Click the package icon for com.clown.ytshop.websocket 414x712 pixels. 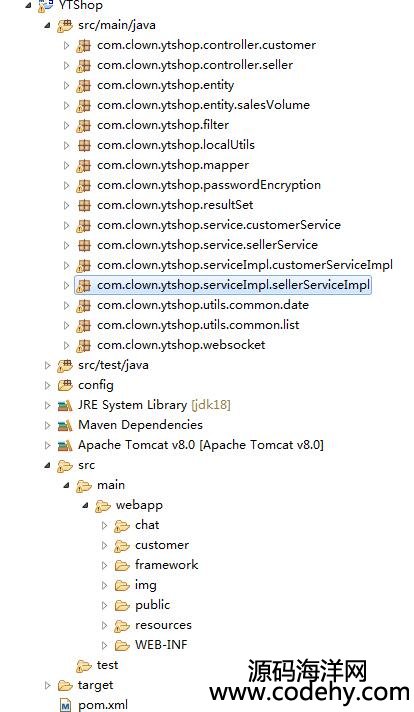[83, 345]
